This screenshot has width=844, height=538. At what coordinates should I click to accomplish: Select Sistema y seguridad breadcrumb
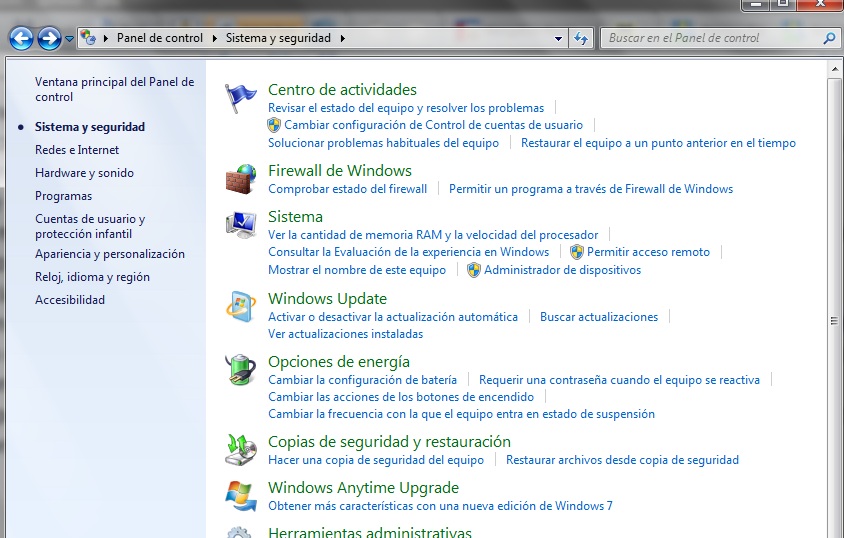point(278,38)
